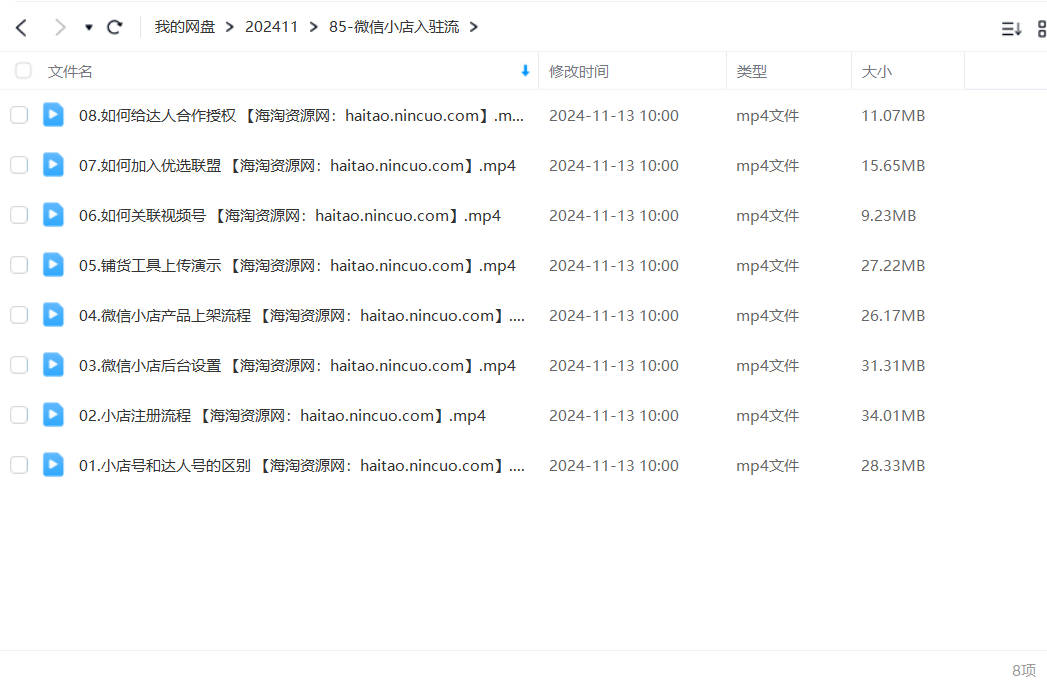Image resolution: width=1047 pixels, height=685 pixels.
Task: Select file name 02.小店注册流程
Action: pyautogui.click(x=282, y=416)
